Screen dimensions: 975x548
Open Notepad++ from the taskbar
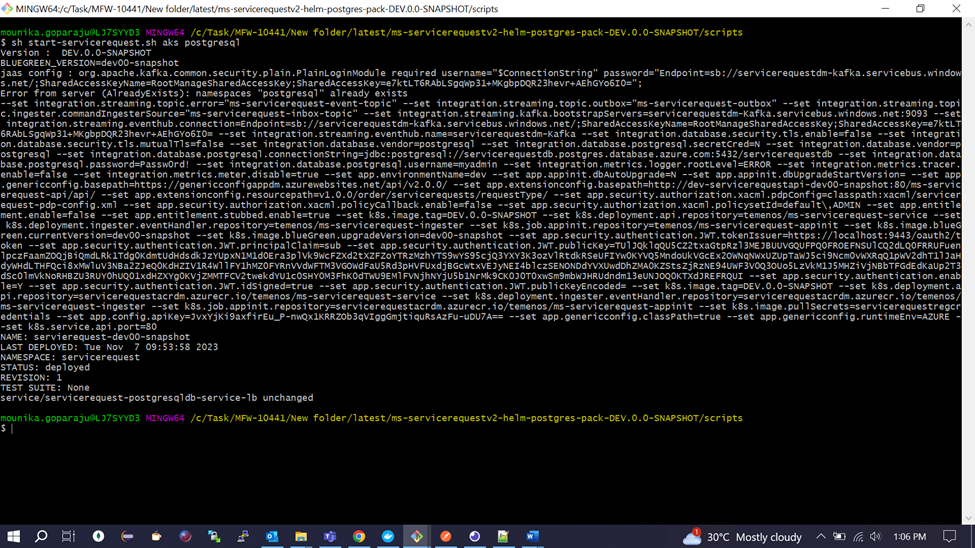(503, 537)
